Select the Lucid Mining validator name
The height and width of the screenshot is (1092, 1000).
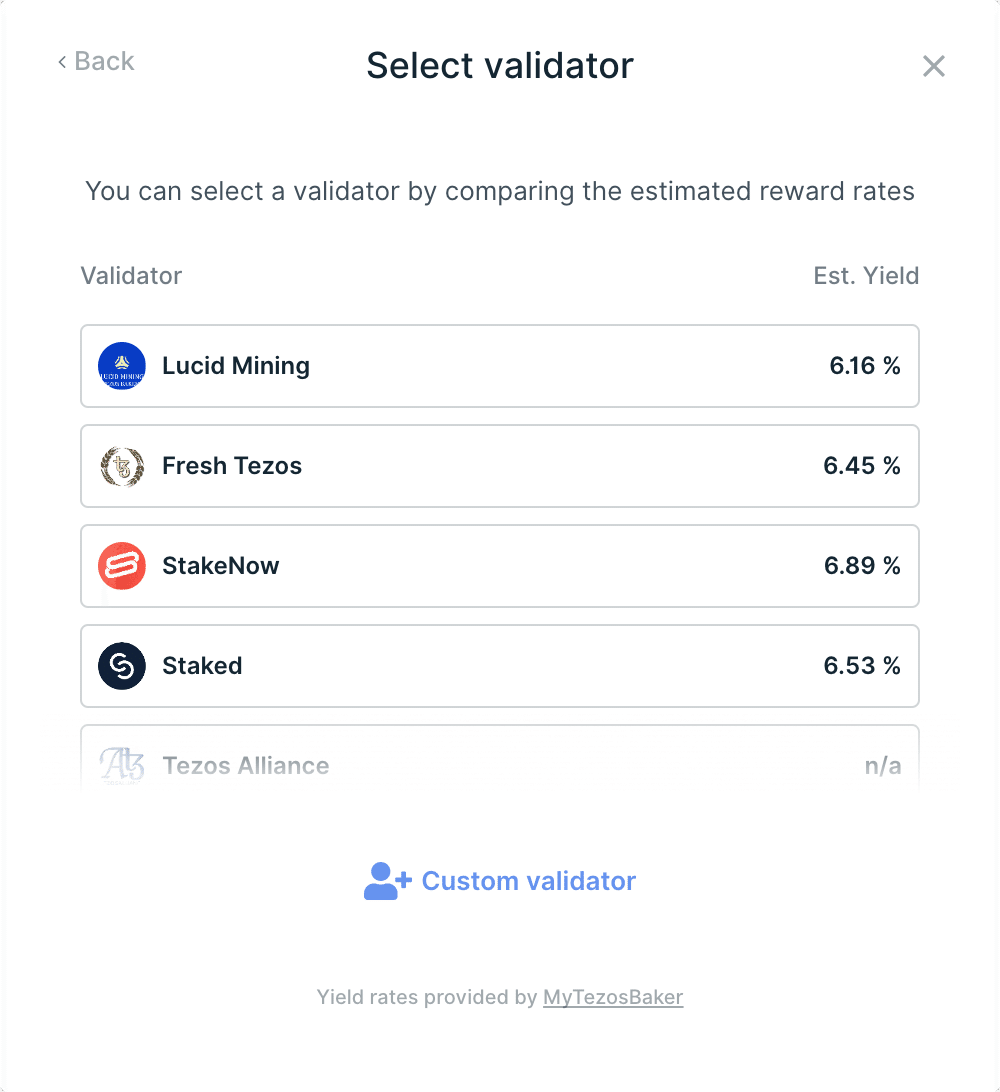pyautogui.click(x=236, y=366)
